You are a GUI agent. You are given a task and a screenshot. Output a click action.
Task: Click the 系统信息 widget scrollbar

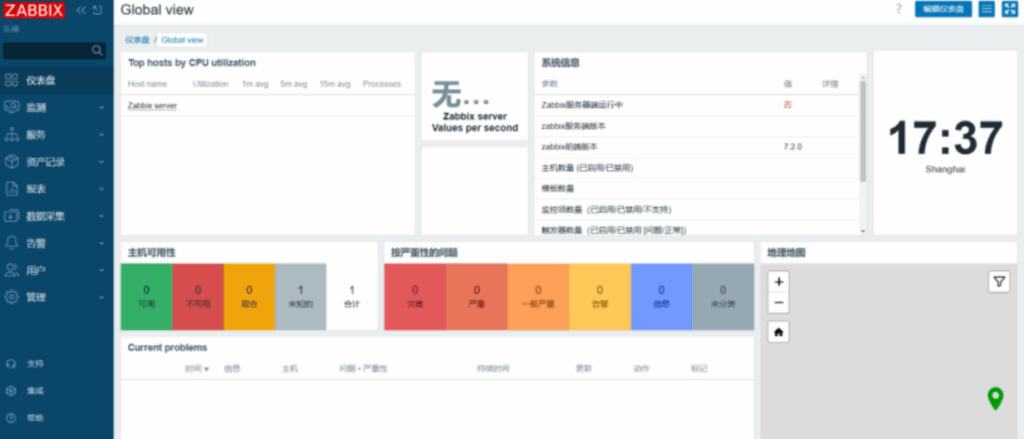[863, 131]
